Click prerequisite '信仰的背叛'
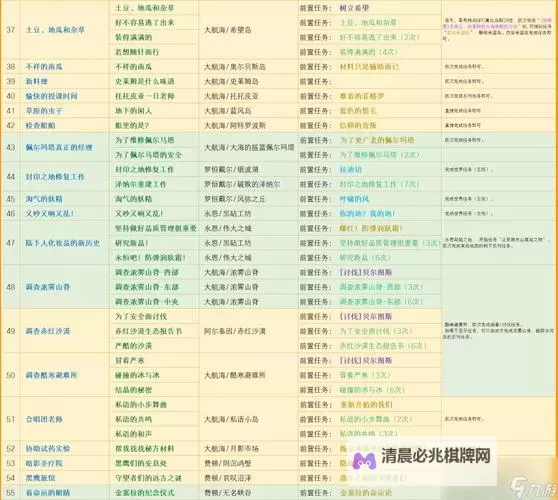558x500 pixels. [x=358, y=125]
